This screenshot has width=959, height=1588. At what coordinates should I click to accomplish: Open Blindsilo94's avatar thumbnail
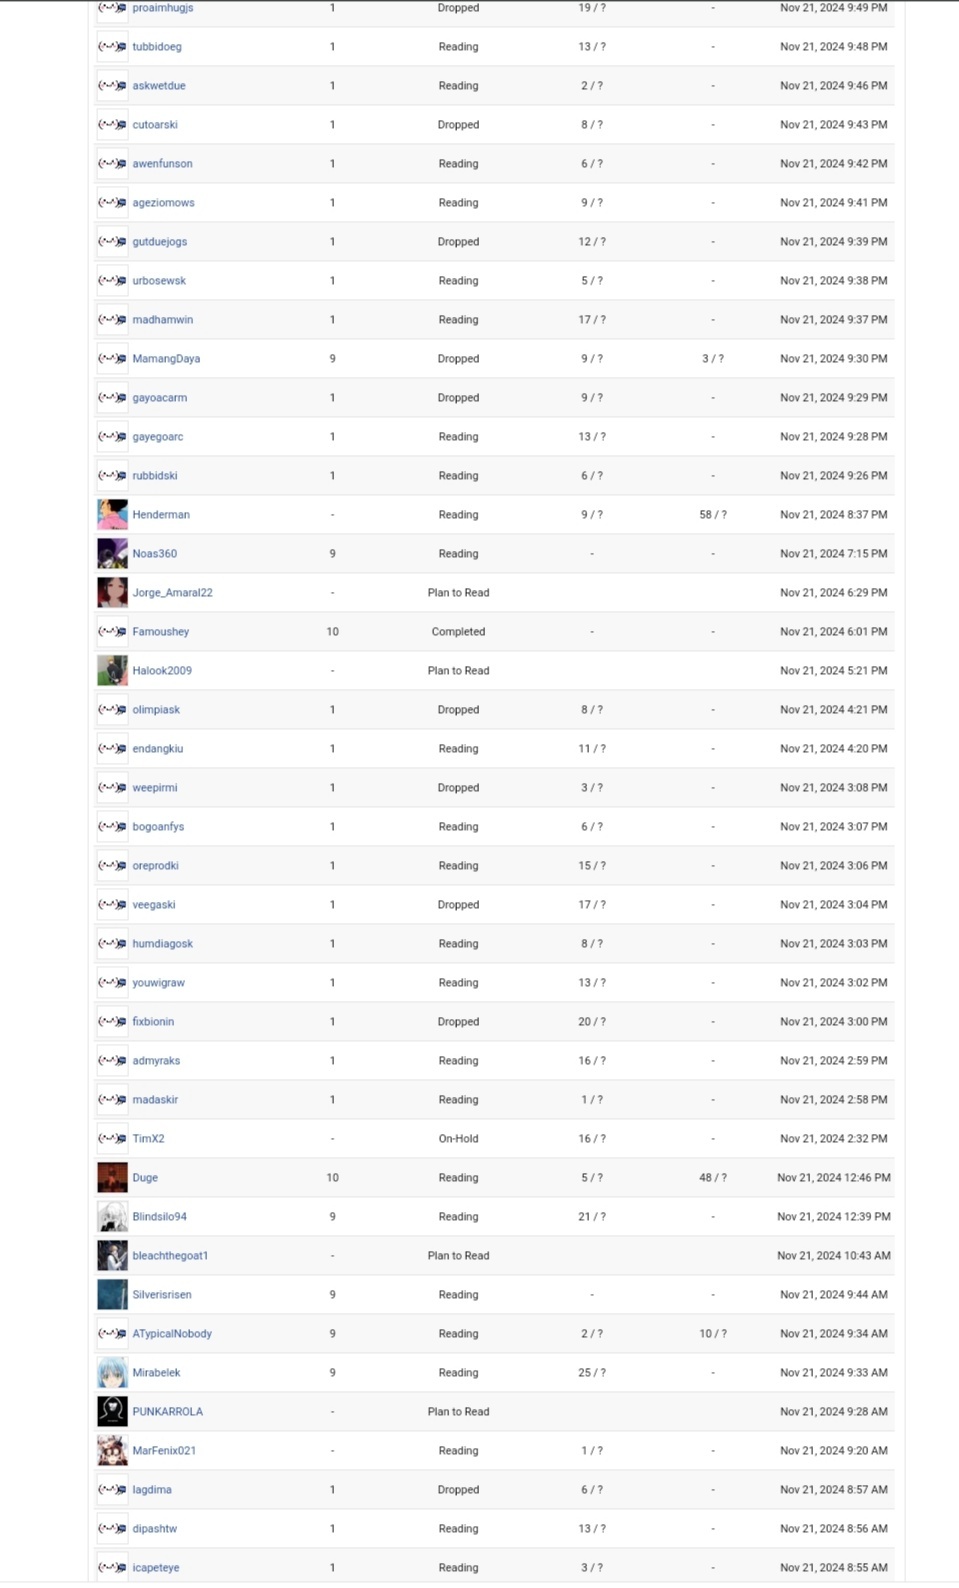click(112, 1217)
